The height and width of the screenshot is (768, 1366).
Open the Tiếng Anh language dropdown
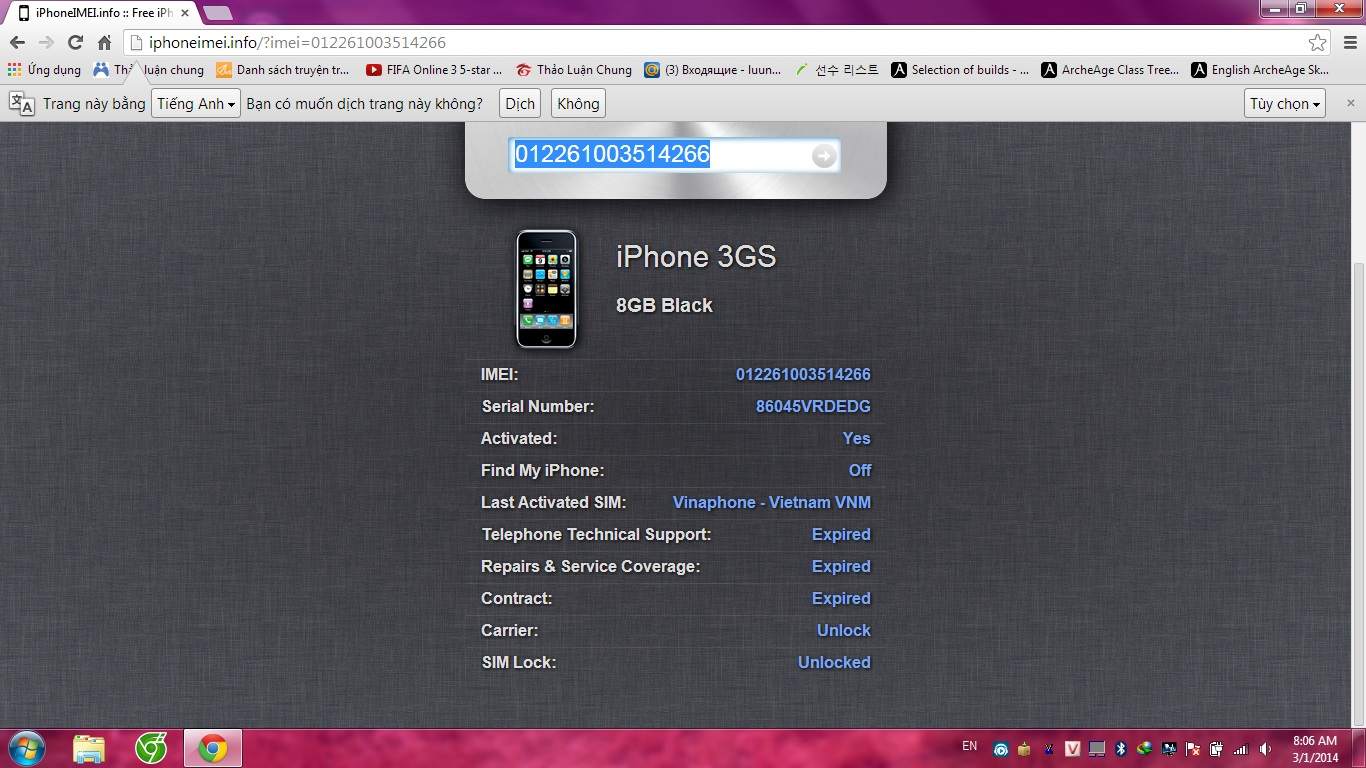pos(196,103)
